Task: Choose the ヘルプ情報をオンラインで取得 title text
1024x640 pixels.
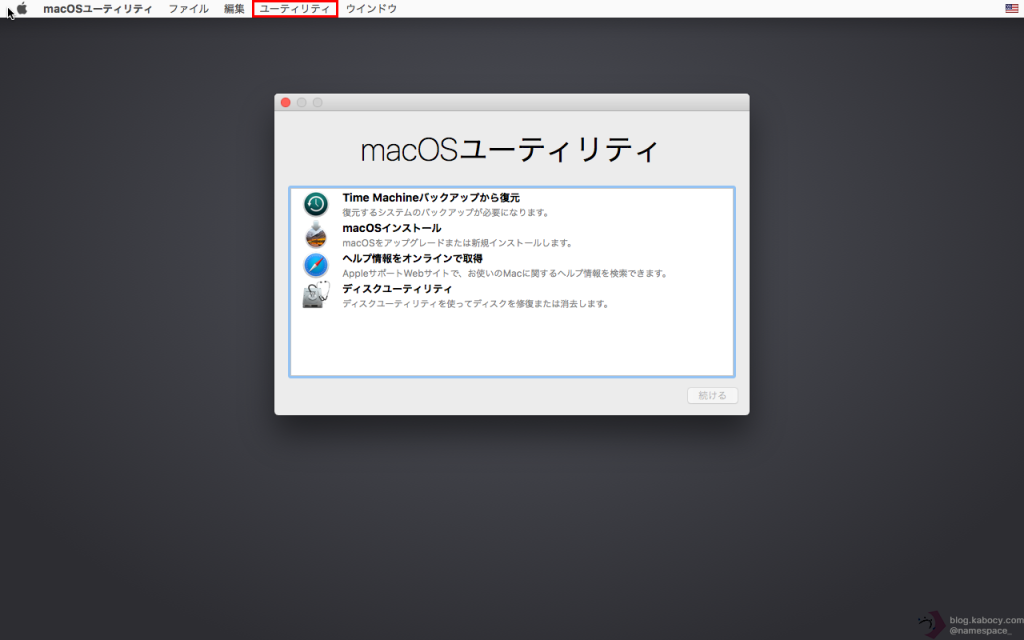Action: coord(412,258)
